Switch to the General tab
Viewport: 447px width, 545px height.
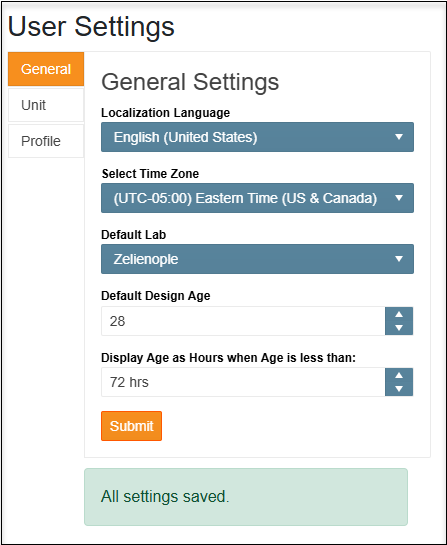46,69
